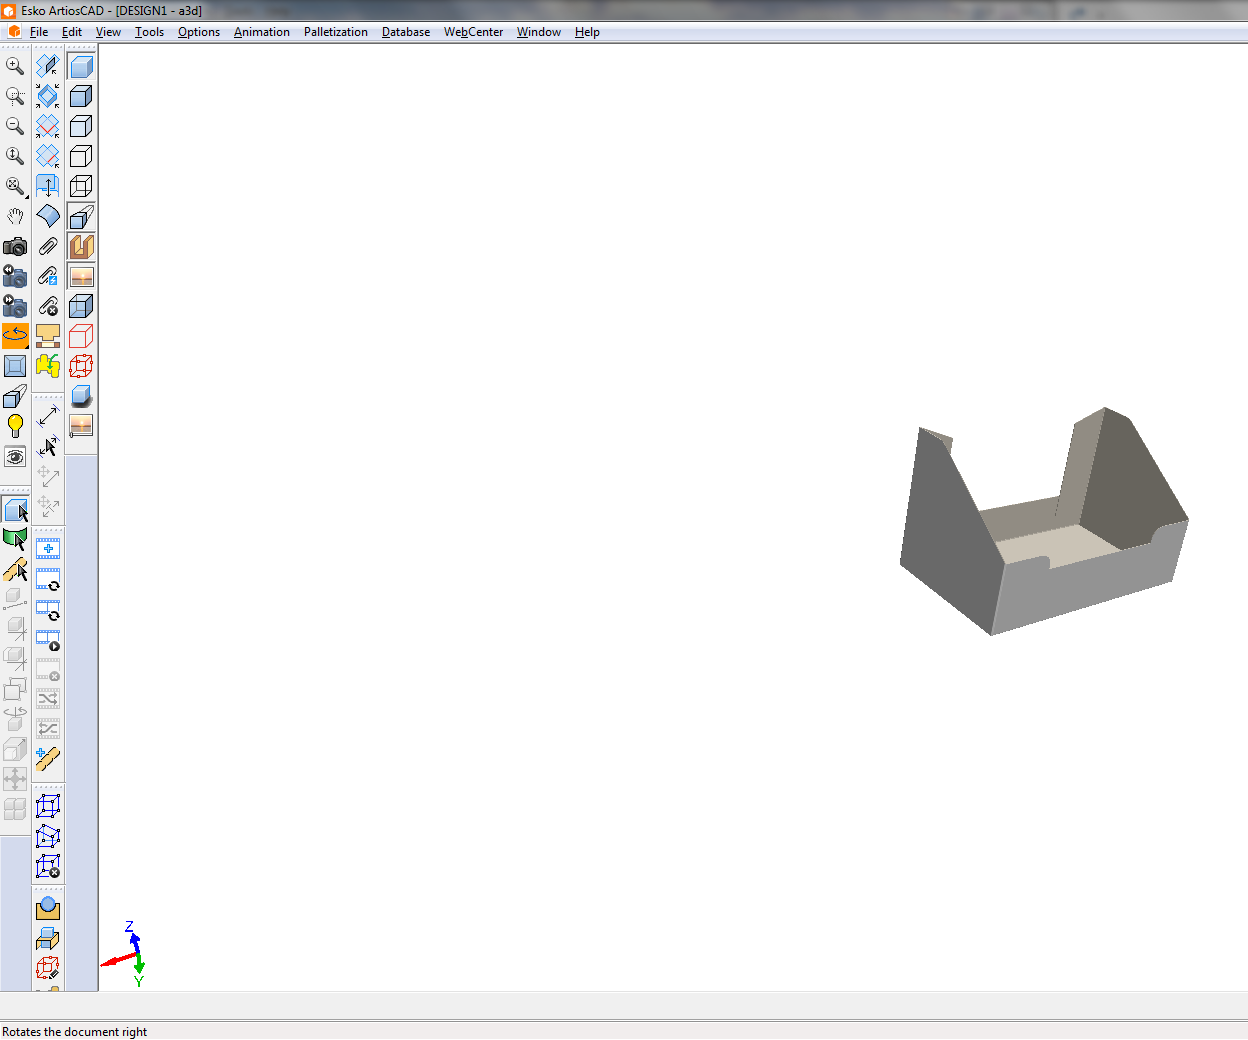The height and width of the screenshot is (1040, 1248).
Task: Click the red outline cube icon
Action: (82, 336)
